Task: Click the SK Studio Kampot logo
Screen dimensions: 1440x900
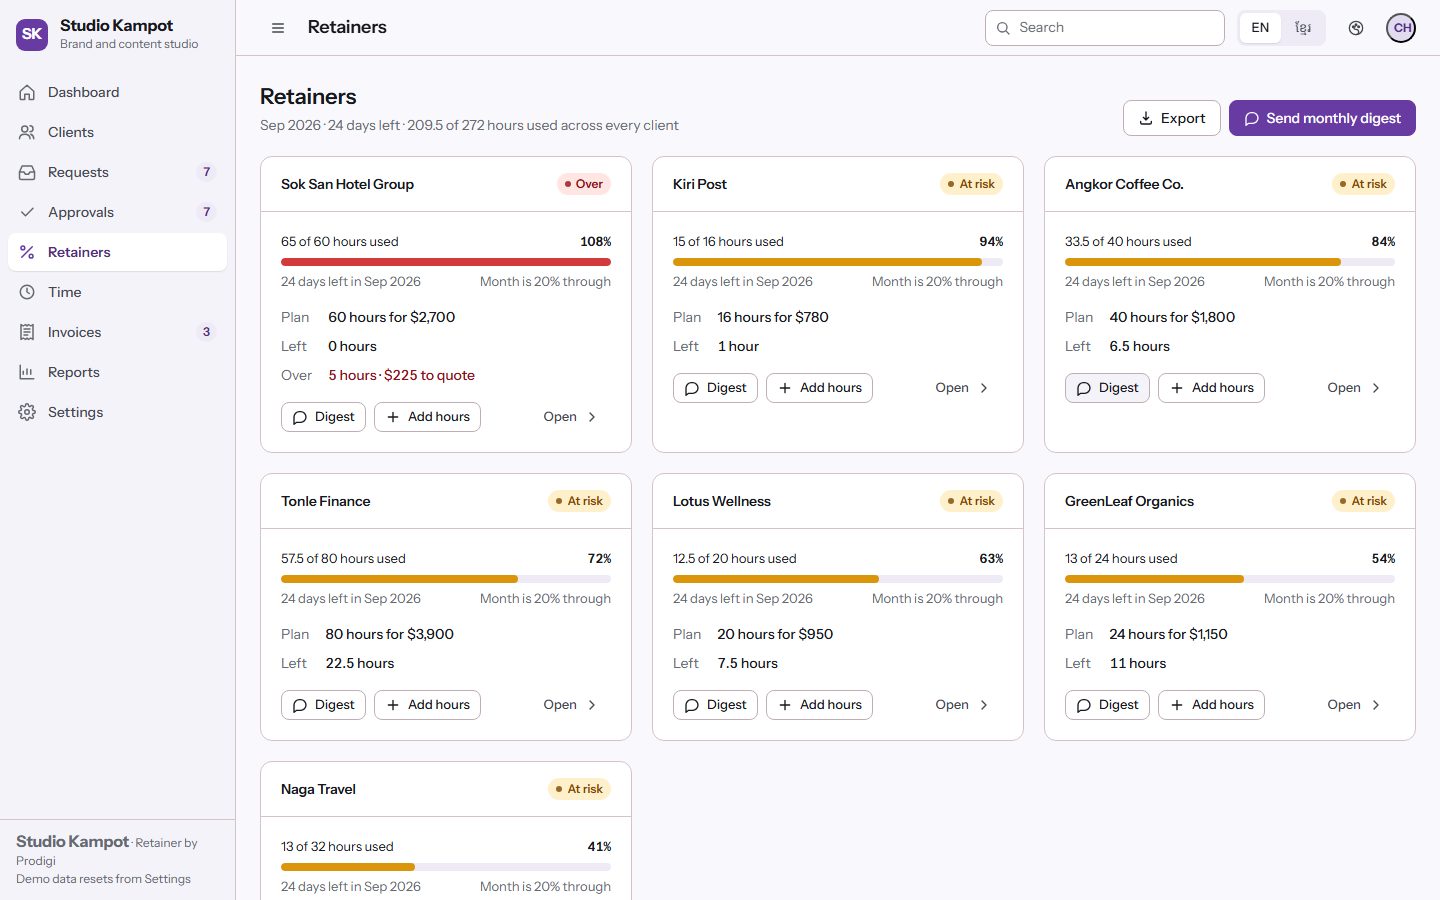Action: click(x=32, y=34)
